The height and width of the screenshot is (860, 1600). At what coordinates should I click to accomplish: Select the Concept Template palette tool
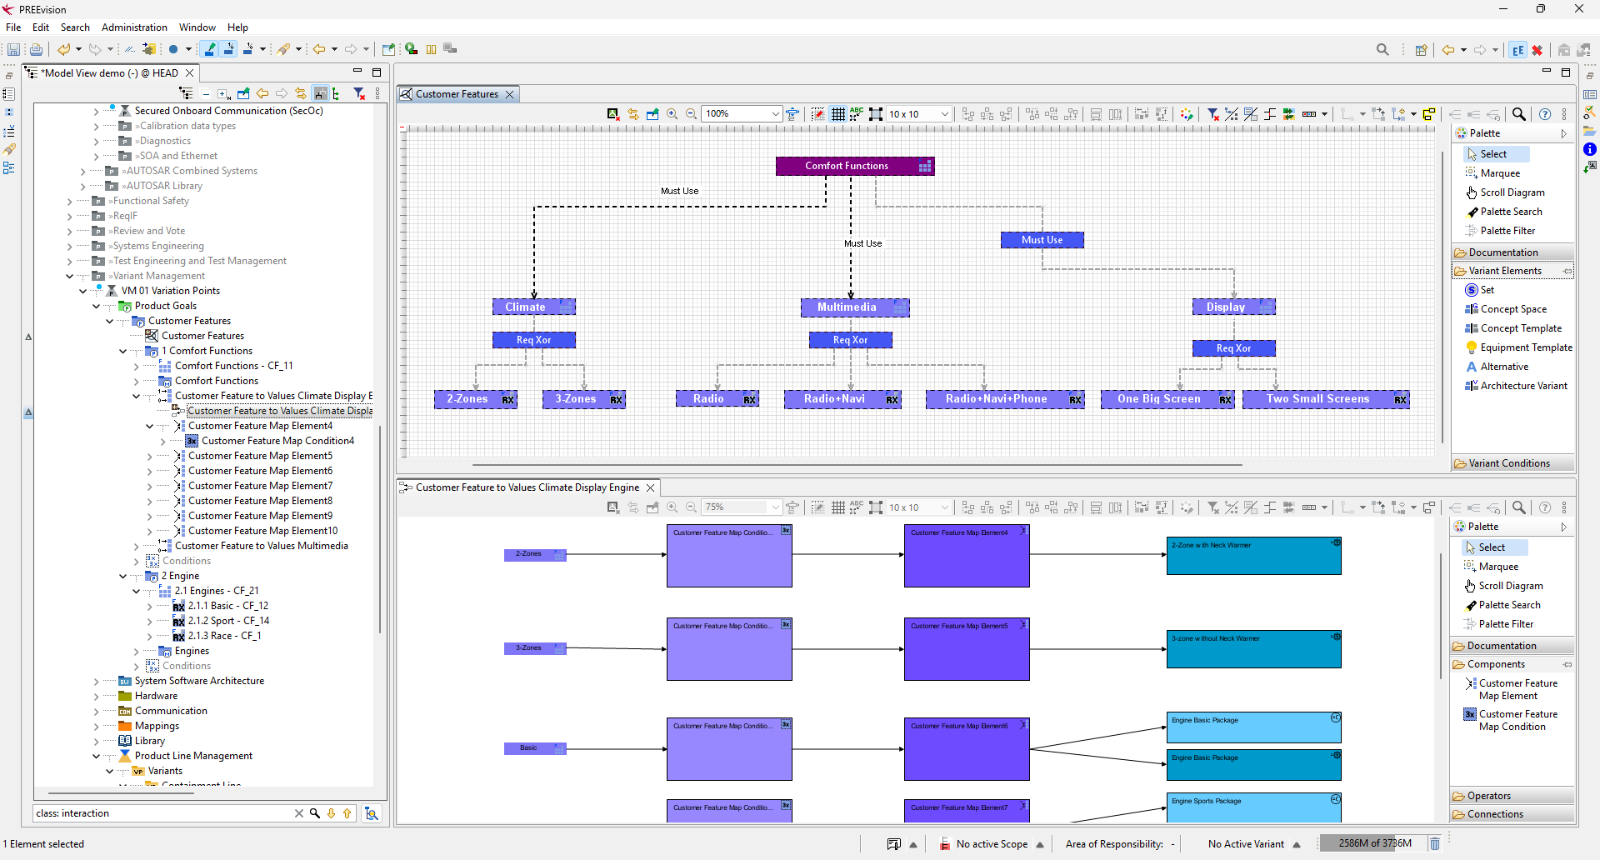pos(1513,328)
